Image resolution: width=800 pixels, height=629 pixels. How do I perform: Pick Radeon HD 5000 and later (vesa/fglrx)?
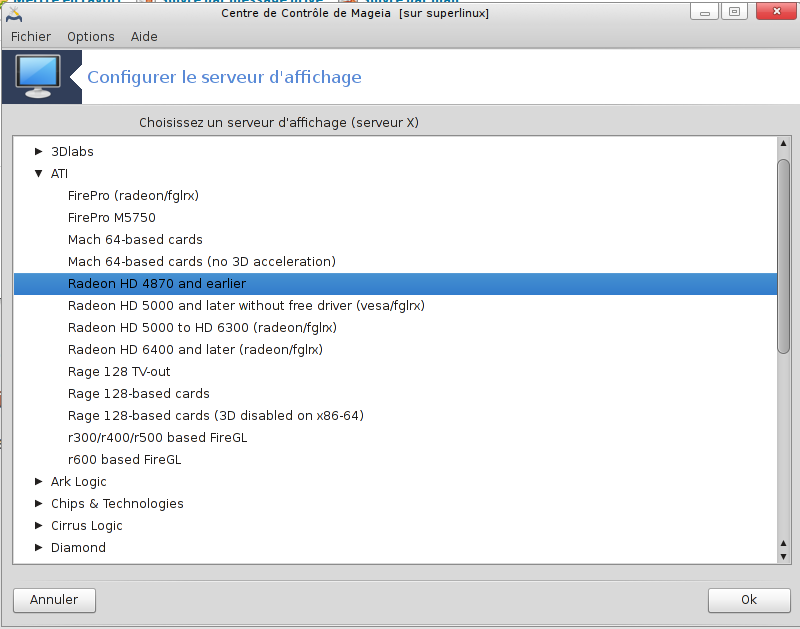tap(395, 306)
